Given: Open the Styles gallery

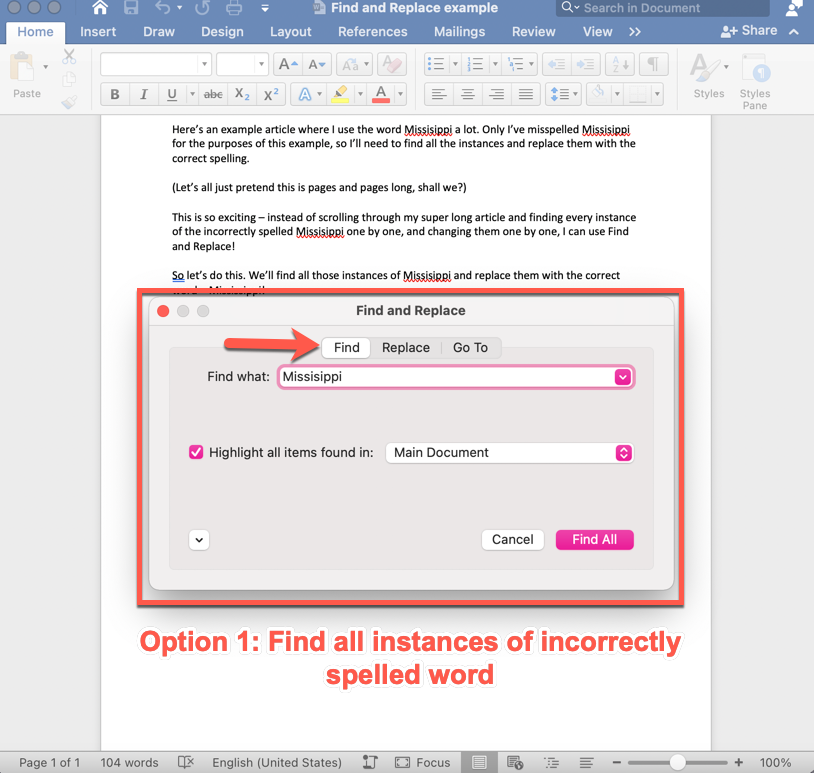Looking at the screenshot, I should tap(709, 77).
